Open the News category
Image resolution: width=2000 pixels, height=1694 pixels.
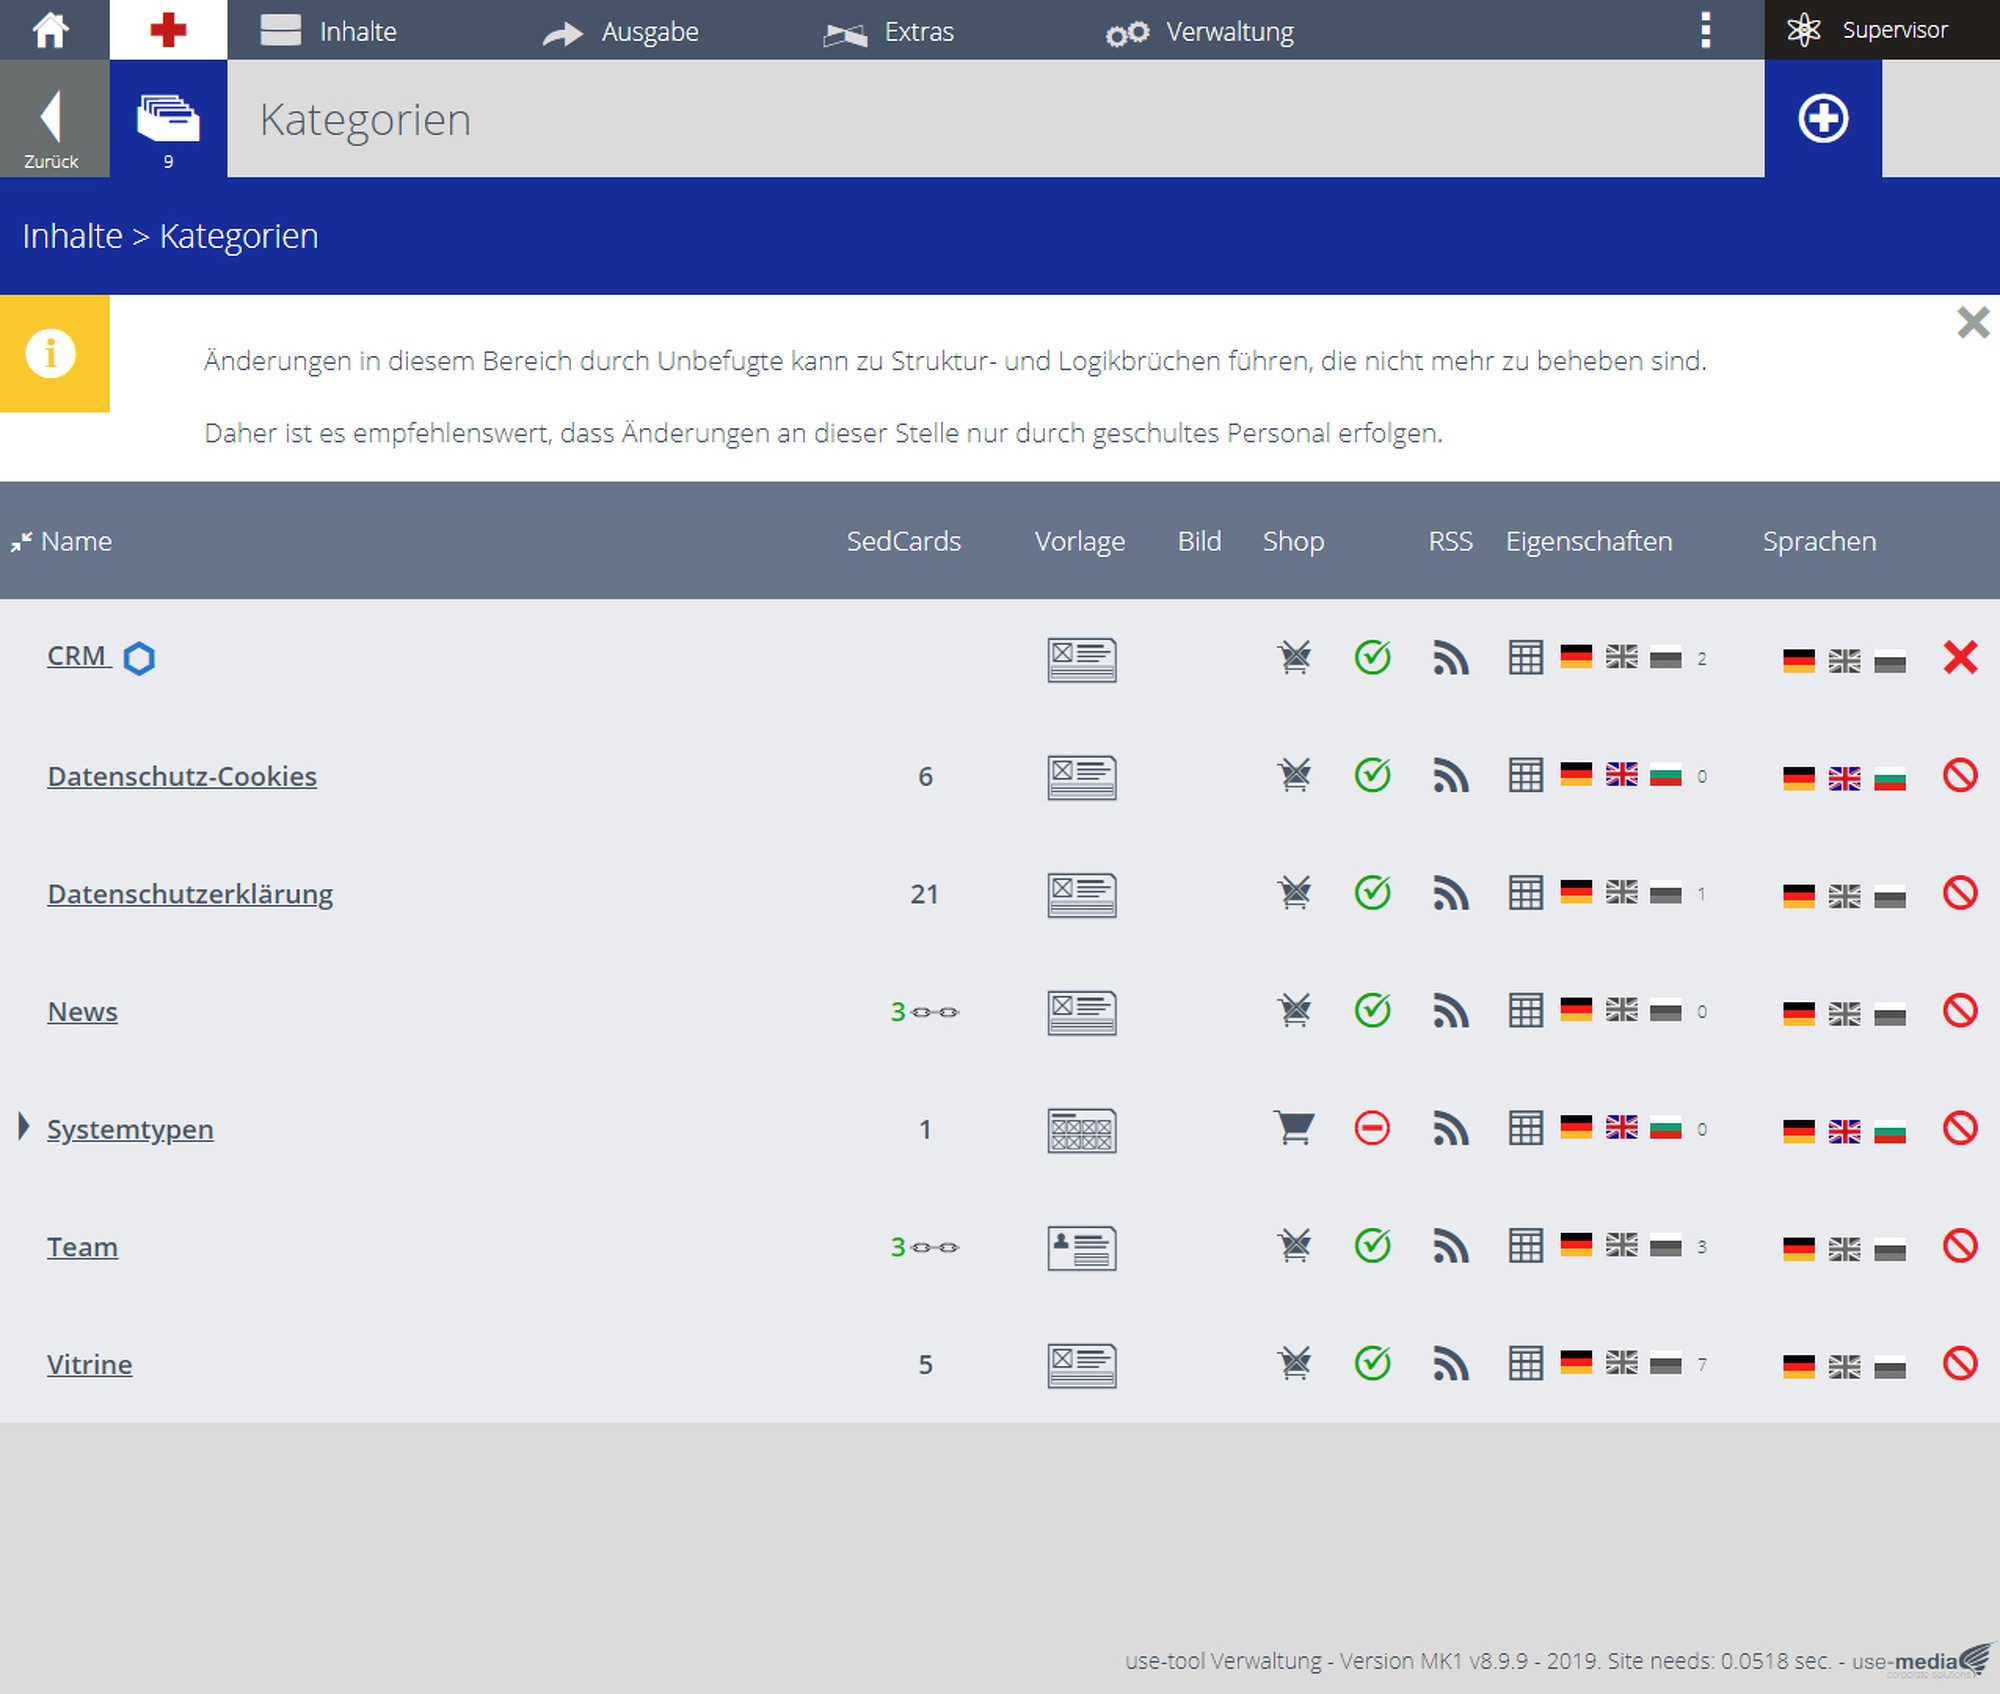point(82,1011)
